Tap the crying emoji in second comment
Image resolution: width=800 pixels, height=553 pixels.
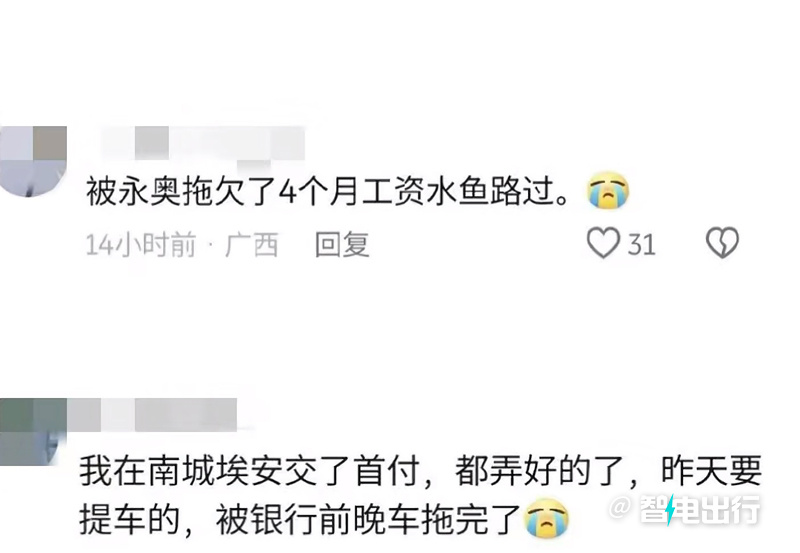point(547,518)
